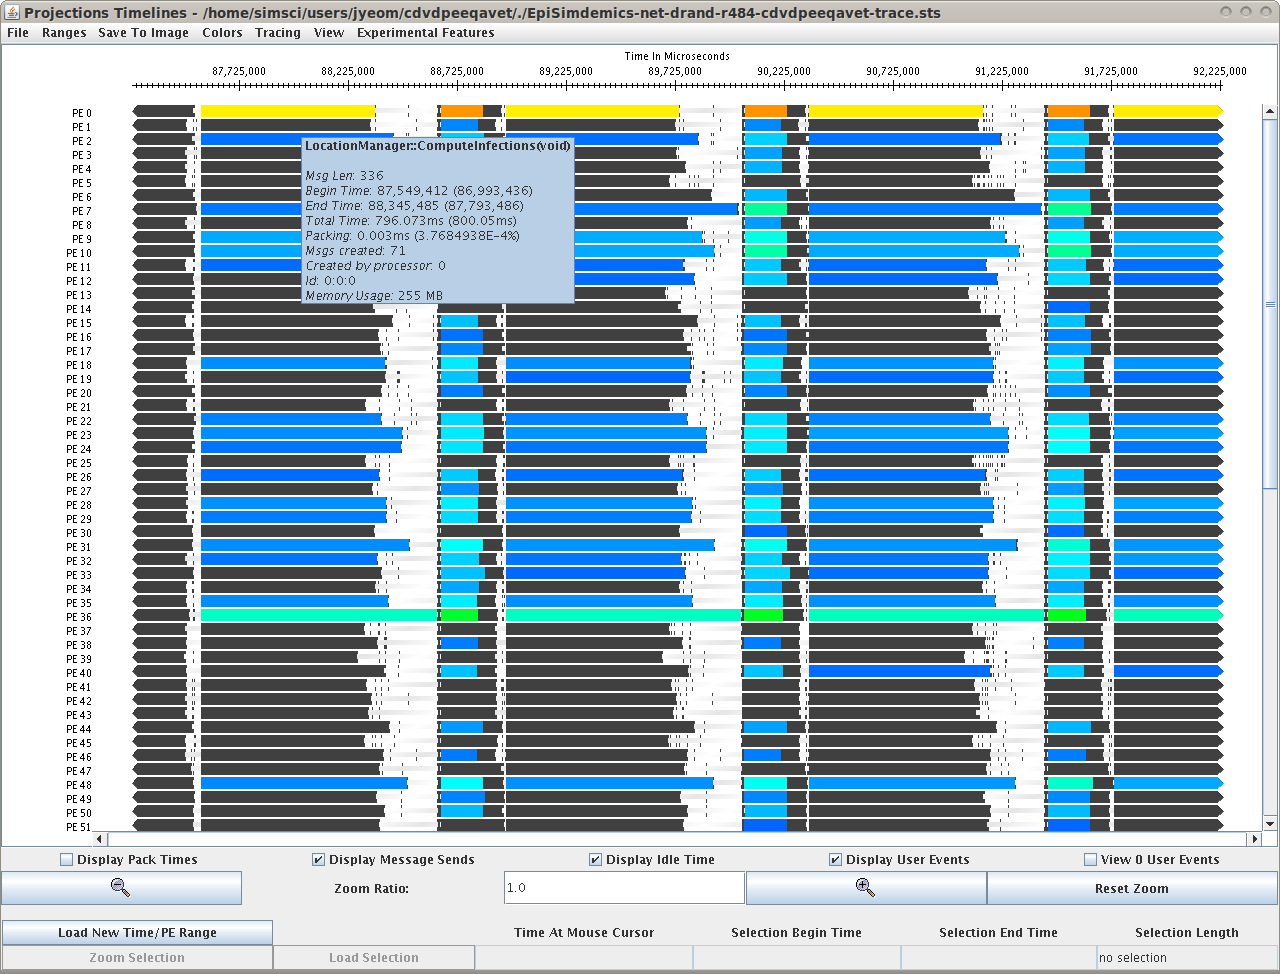Toggle Display Idle Time checkbox
This screenshot has height=974, width=1280.
pyautogui.click(x=596, y=860)
